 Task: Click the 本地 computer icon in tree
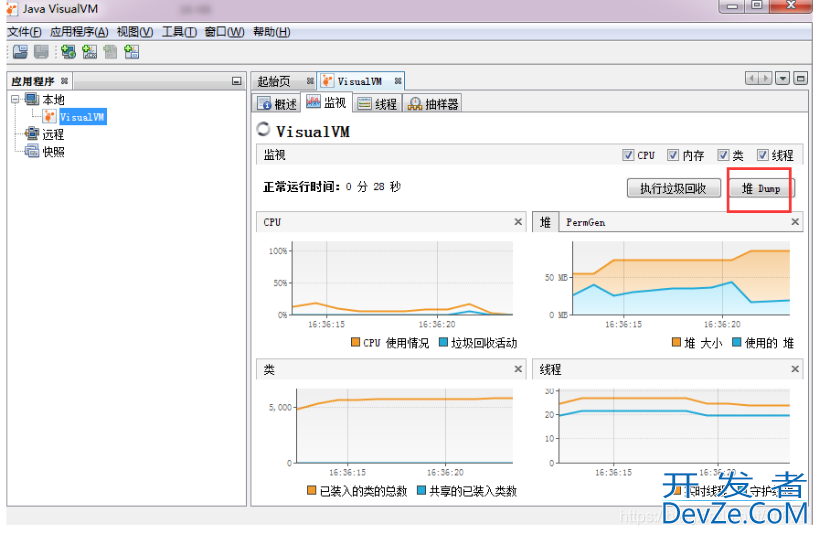[32, 99]
